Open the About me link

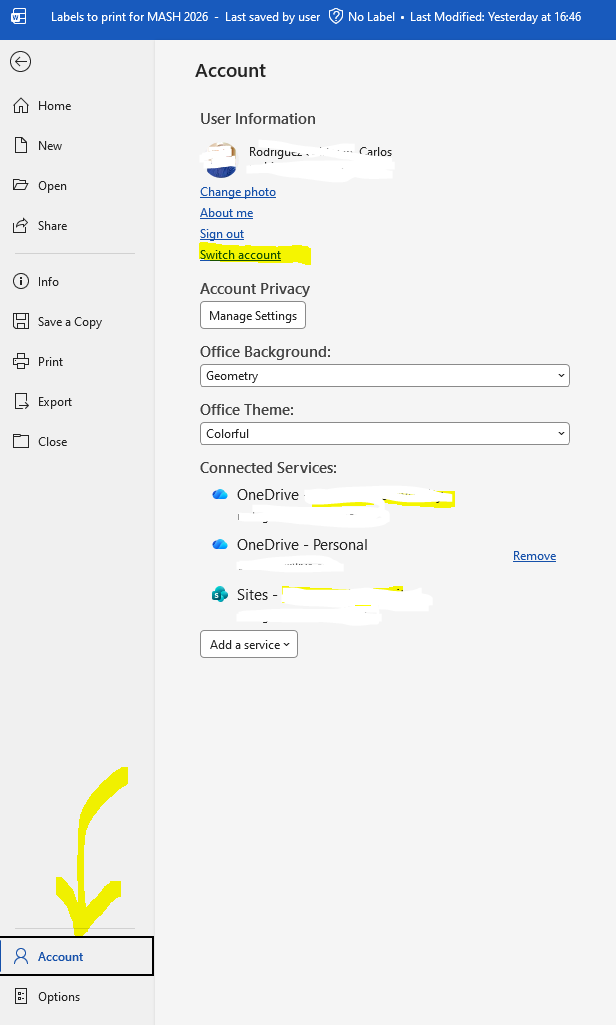[226, 213]
